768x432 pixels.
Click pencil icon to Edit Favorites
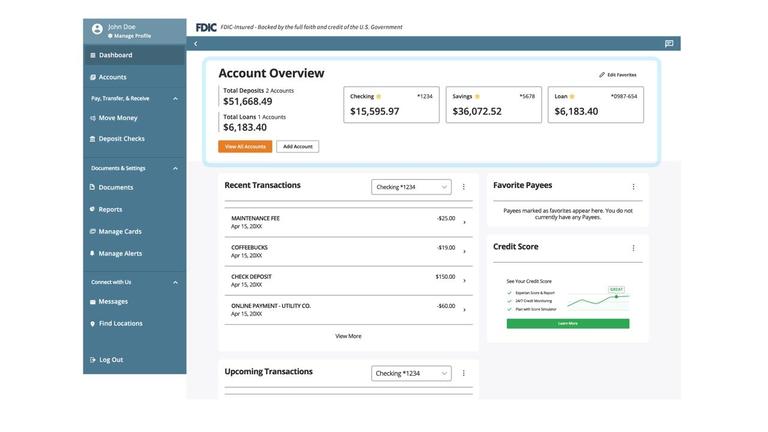pyautogui.click(x=602, y=75)
